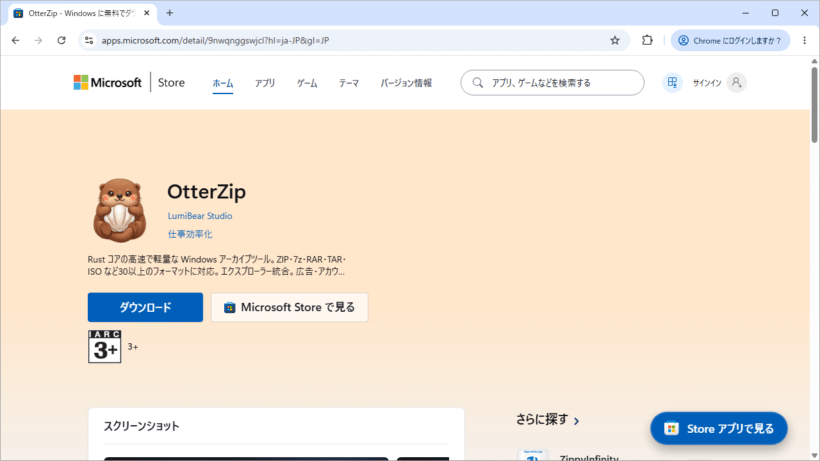
Task: Reload the current page
Action: click(x=61, y=40)
